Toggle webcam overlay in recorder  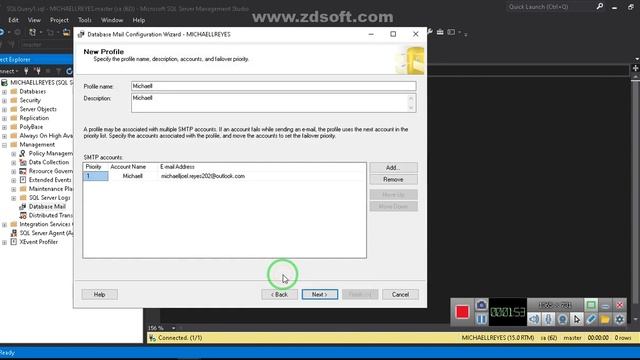point(562,319)
